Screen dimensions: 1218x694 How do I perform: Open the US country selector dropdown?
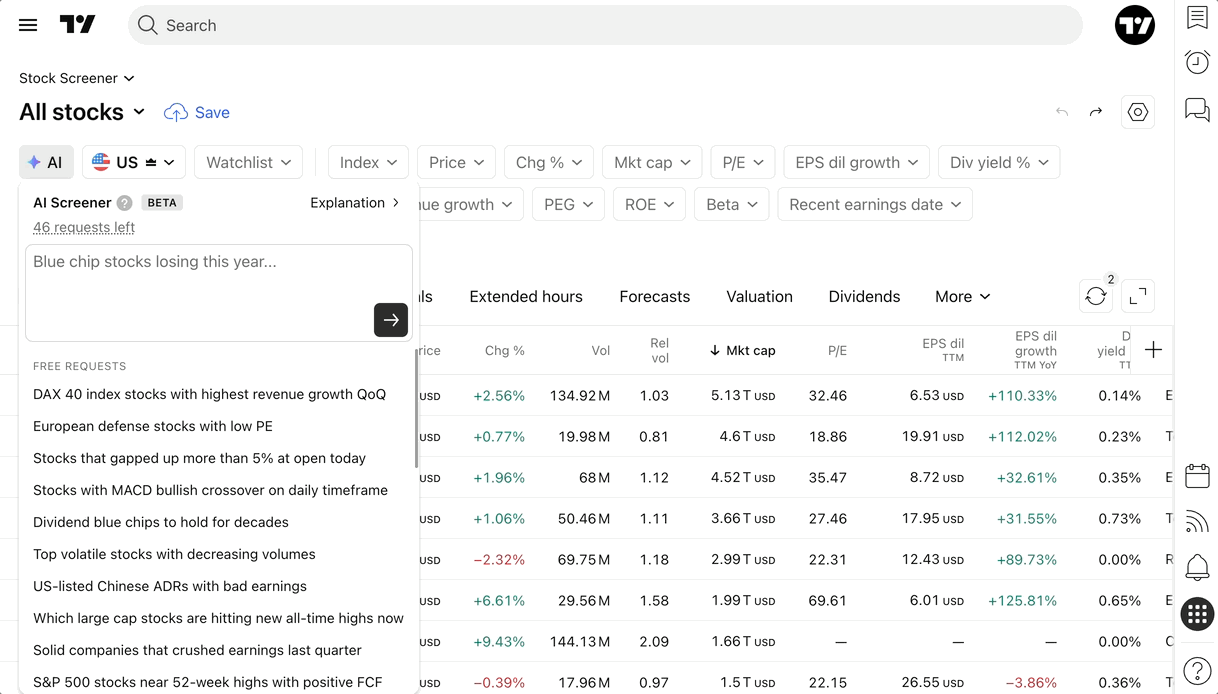[133, 162]
